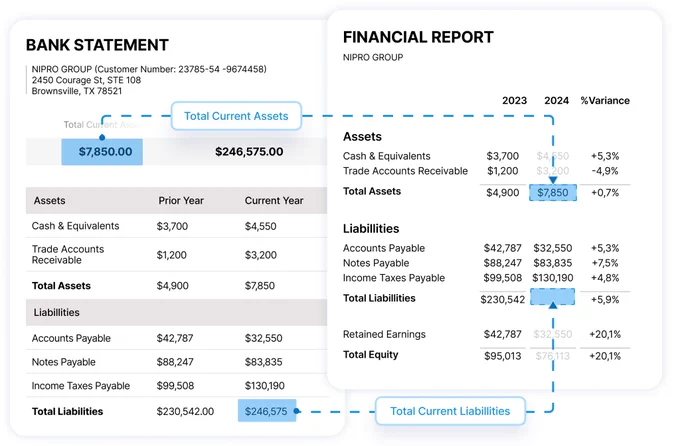
Task: Click the $95,013 Total Equity 2023 value
Action: point(503,356)
